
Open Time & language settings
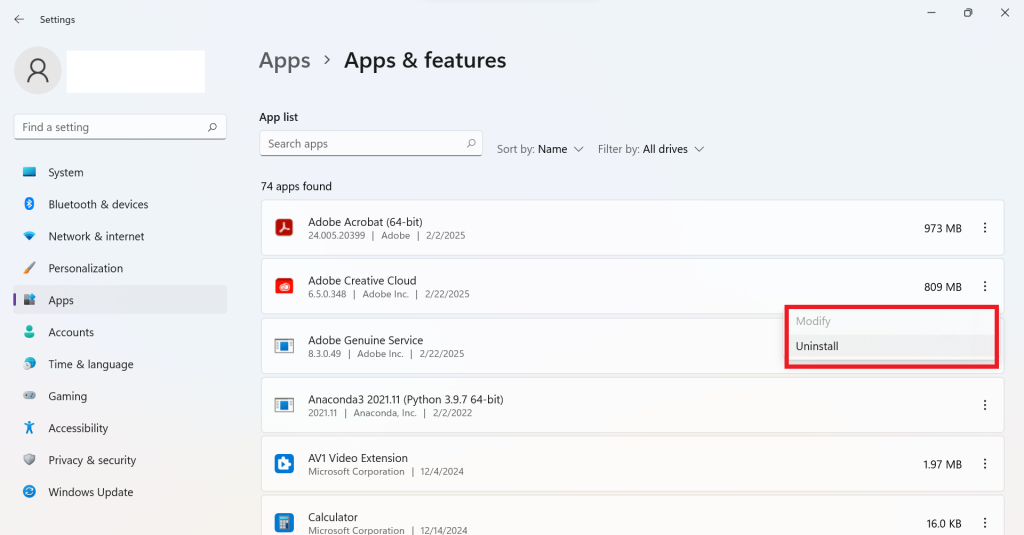click(120, 365)
